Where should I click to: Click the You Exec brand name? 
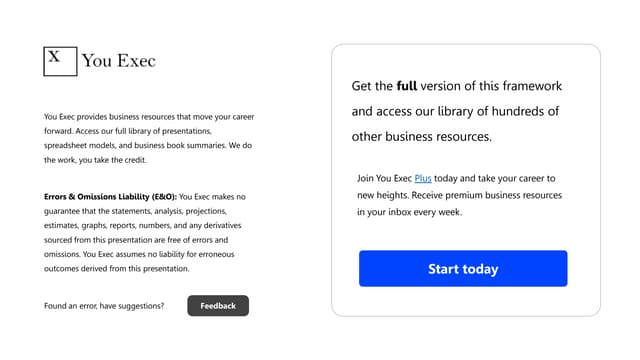click(x=118, y=61)
